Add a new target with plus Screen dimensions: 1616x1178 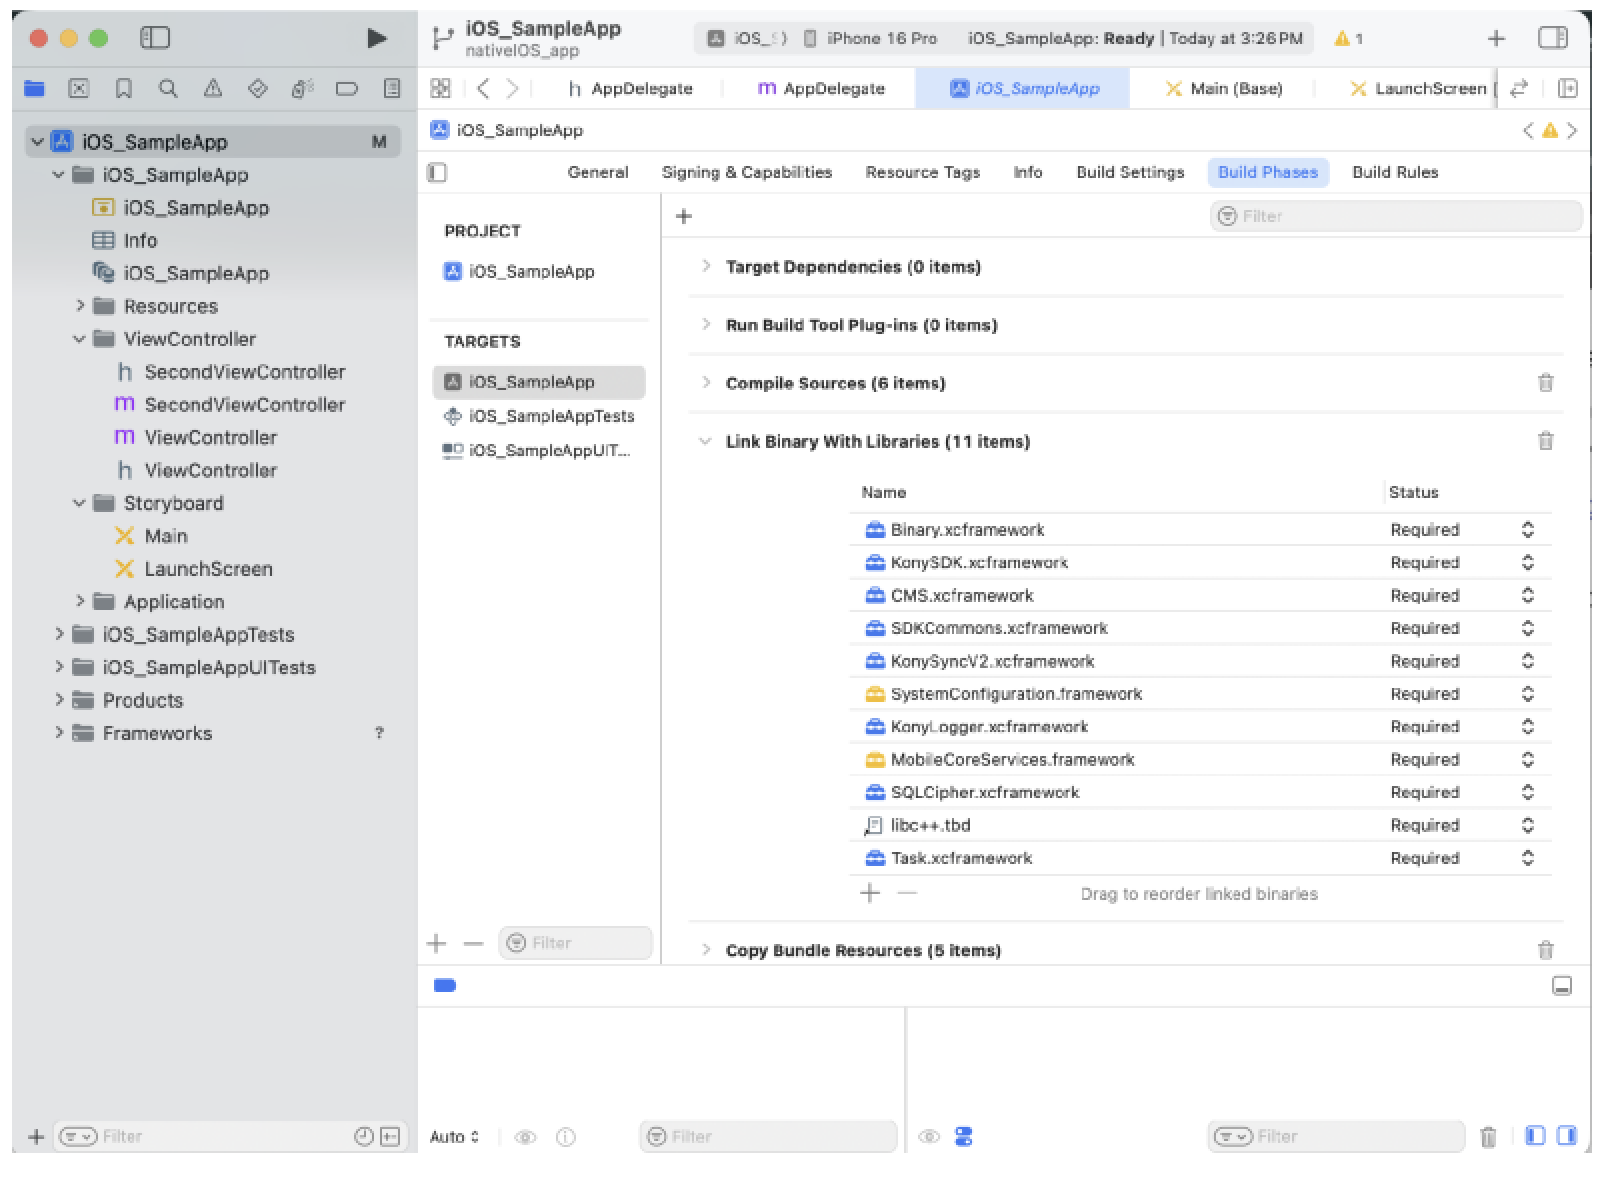(436, 943)
